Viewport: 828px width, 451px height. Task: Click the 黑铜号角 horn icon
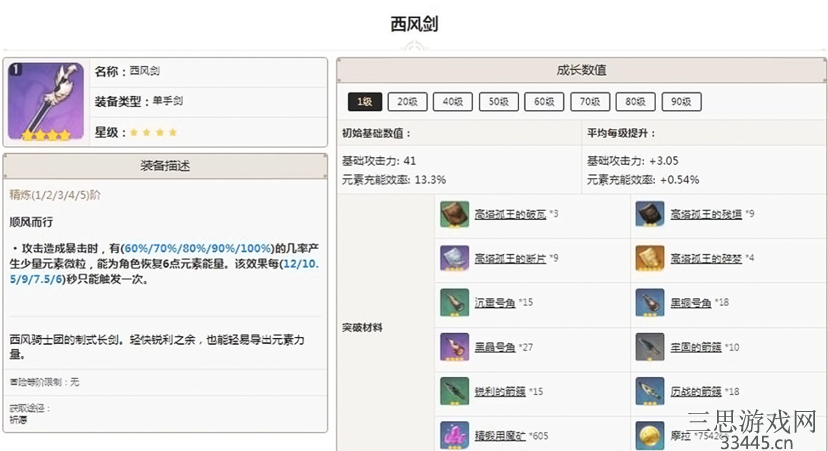(650, 303)
